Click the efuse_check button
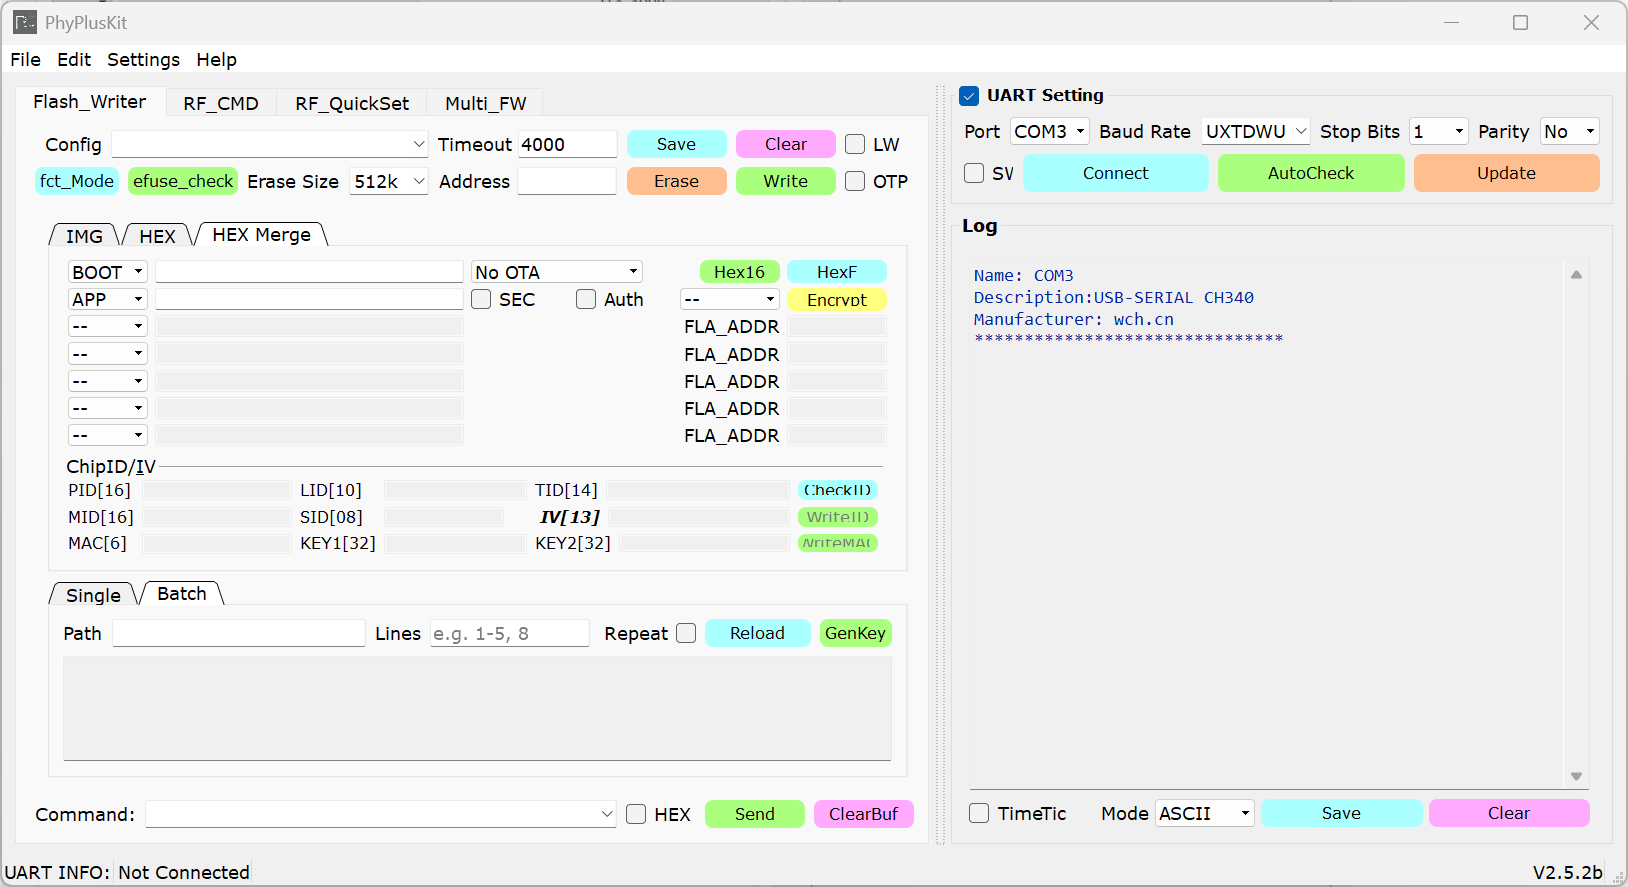 (183, 181)
